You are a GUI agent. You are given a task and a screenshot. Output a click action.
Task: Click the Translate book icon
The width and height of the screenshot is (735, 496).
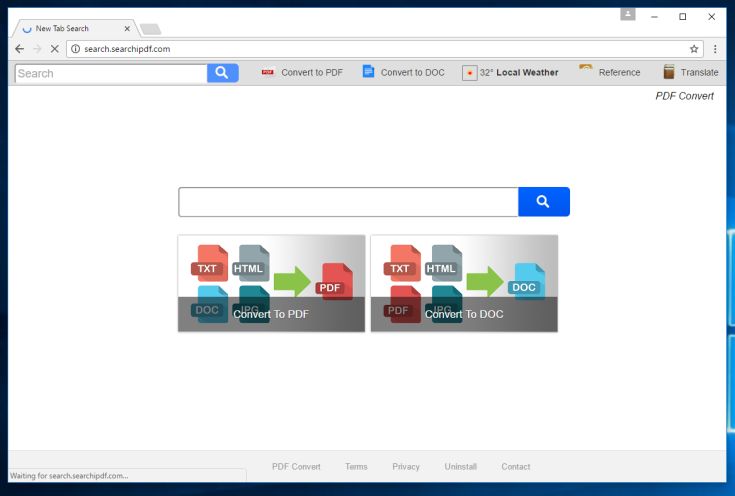point(669,72)
